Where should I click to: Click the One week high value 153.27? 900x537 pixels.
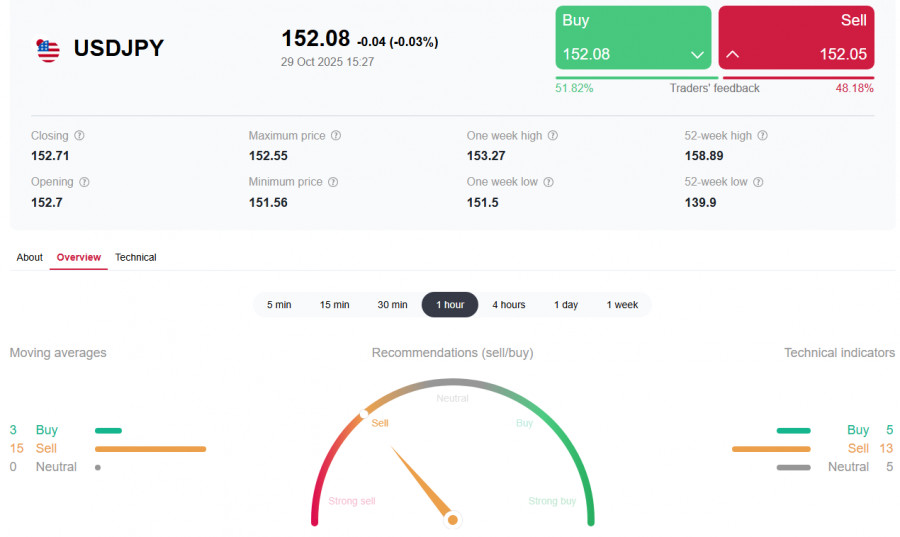point(486,156)
